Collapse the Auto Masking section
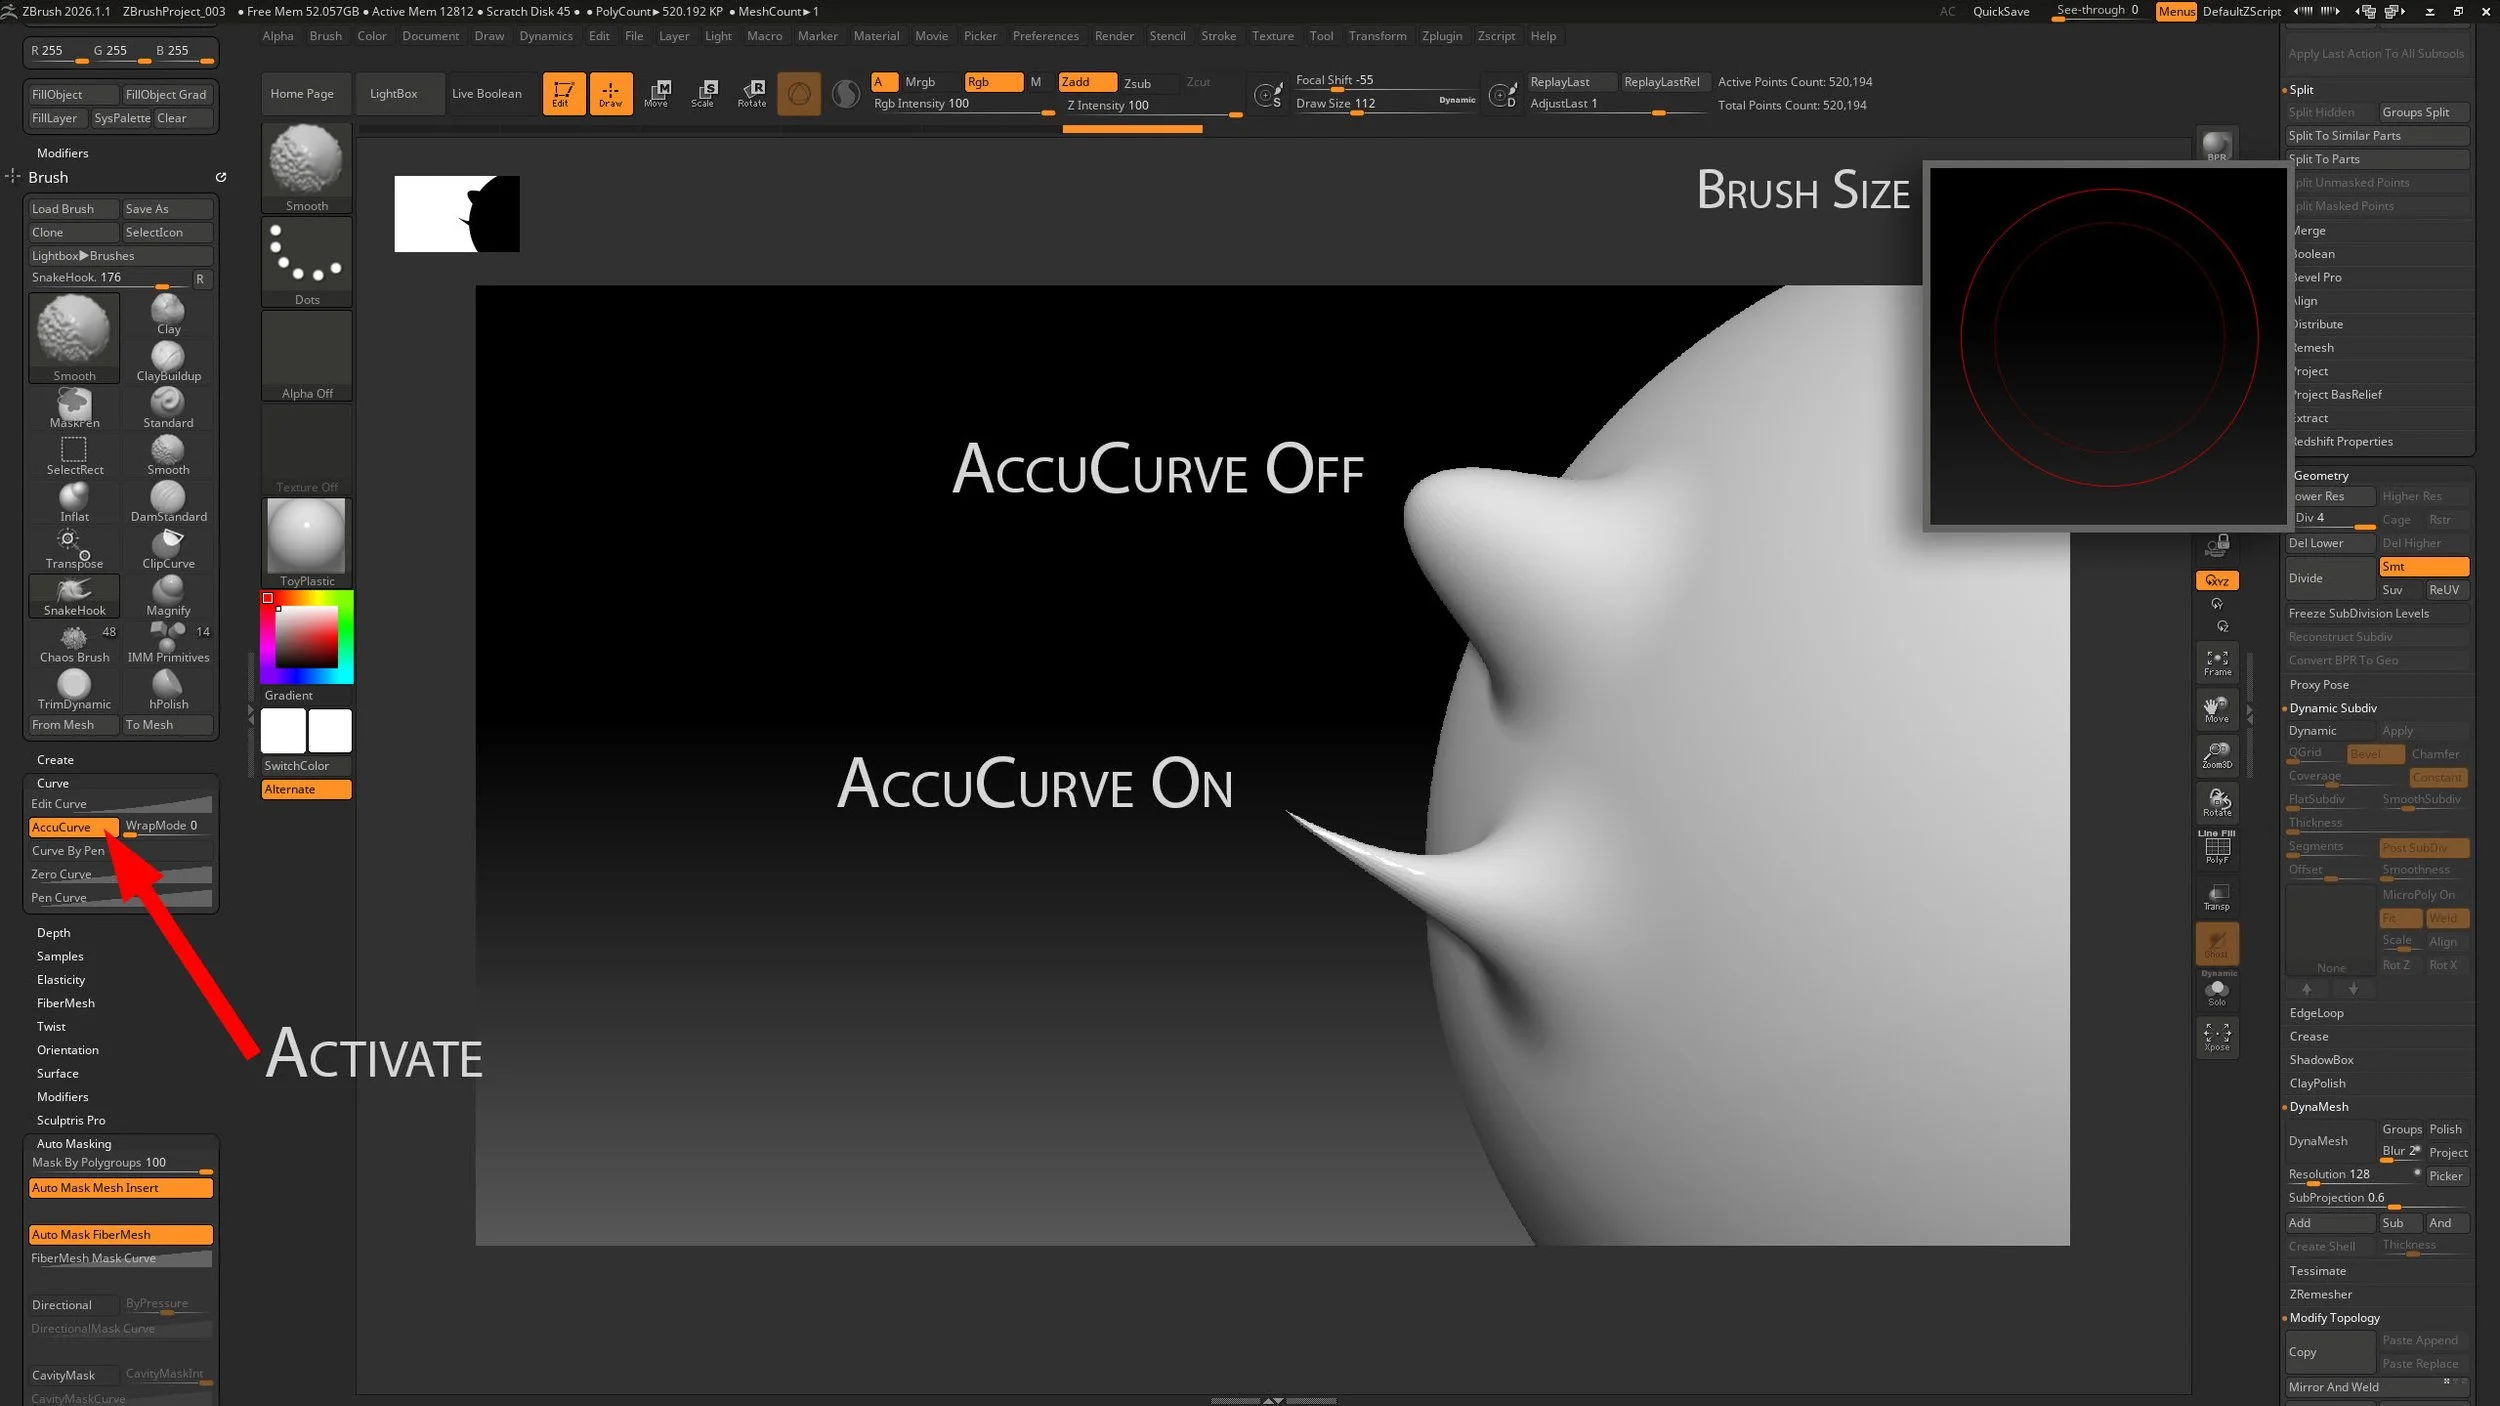This screenshot has width=2500, height=1406. point(74,1144)
